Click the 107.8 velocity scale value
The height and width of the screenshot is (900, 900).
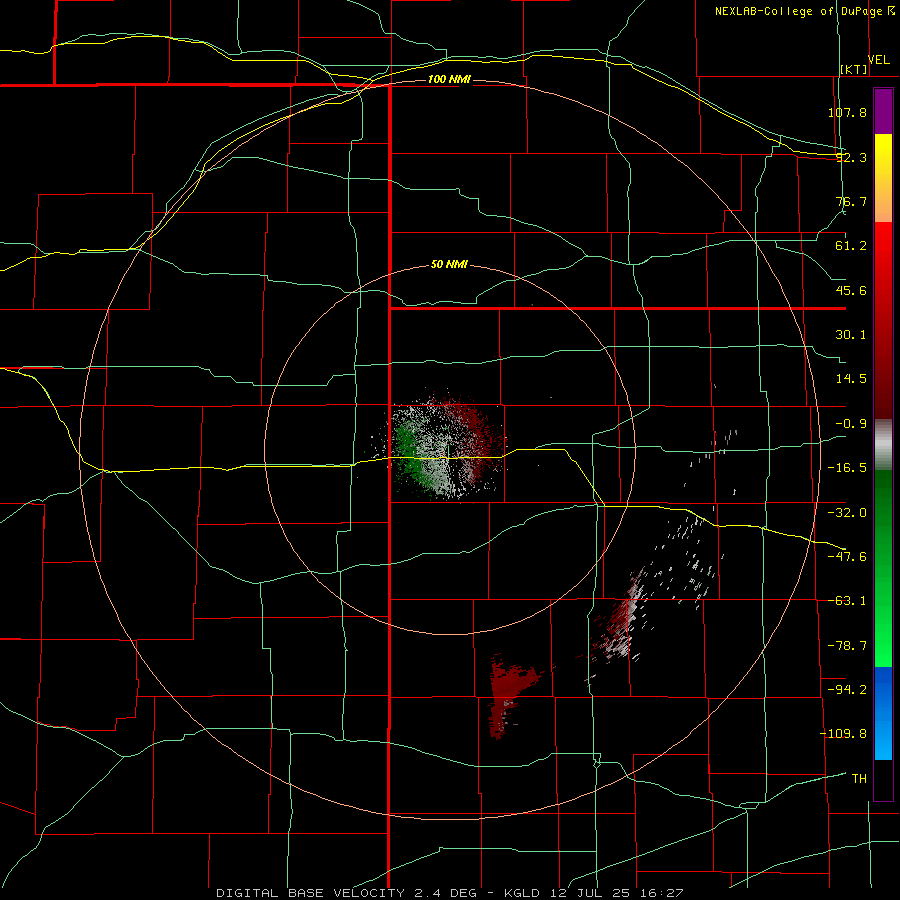(x=847, y=112)
